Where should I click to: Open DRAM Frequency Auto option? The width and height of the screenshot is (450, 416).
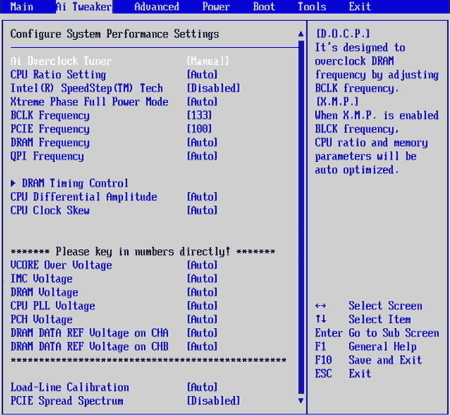(202, 143)
